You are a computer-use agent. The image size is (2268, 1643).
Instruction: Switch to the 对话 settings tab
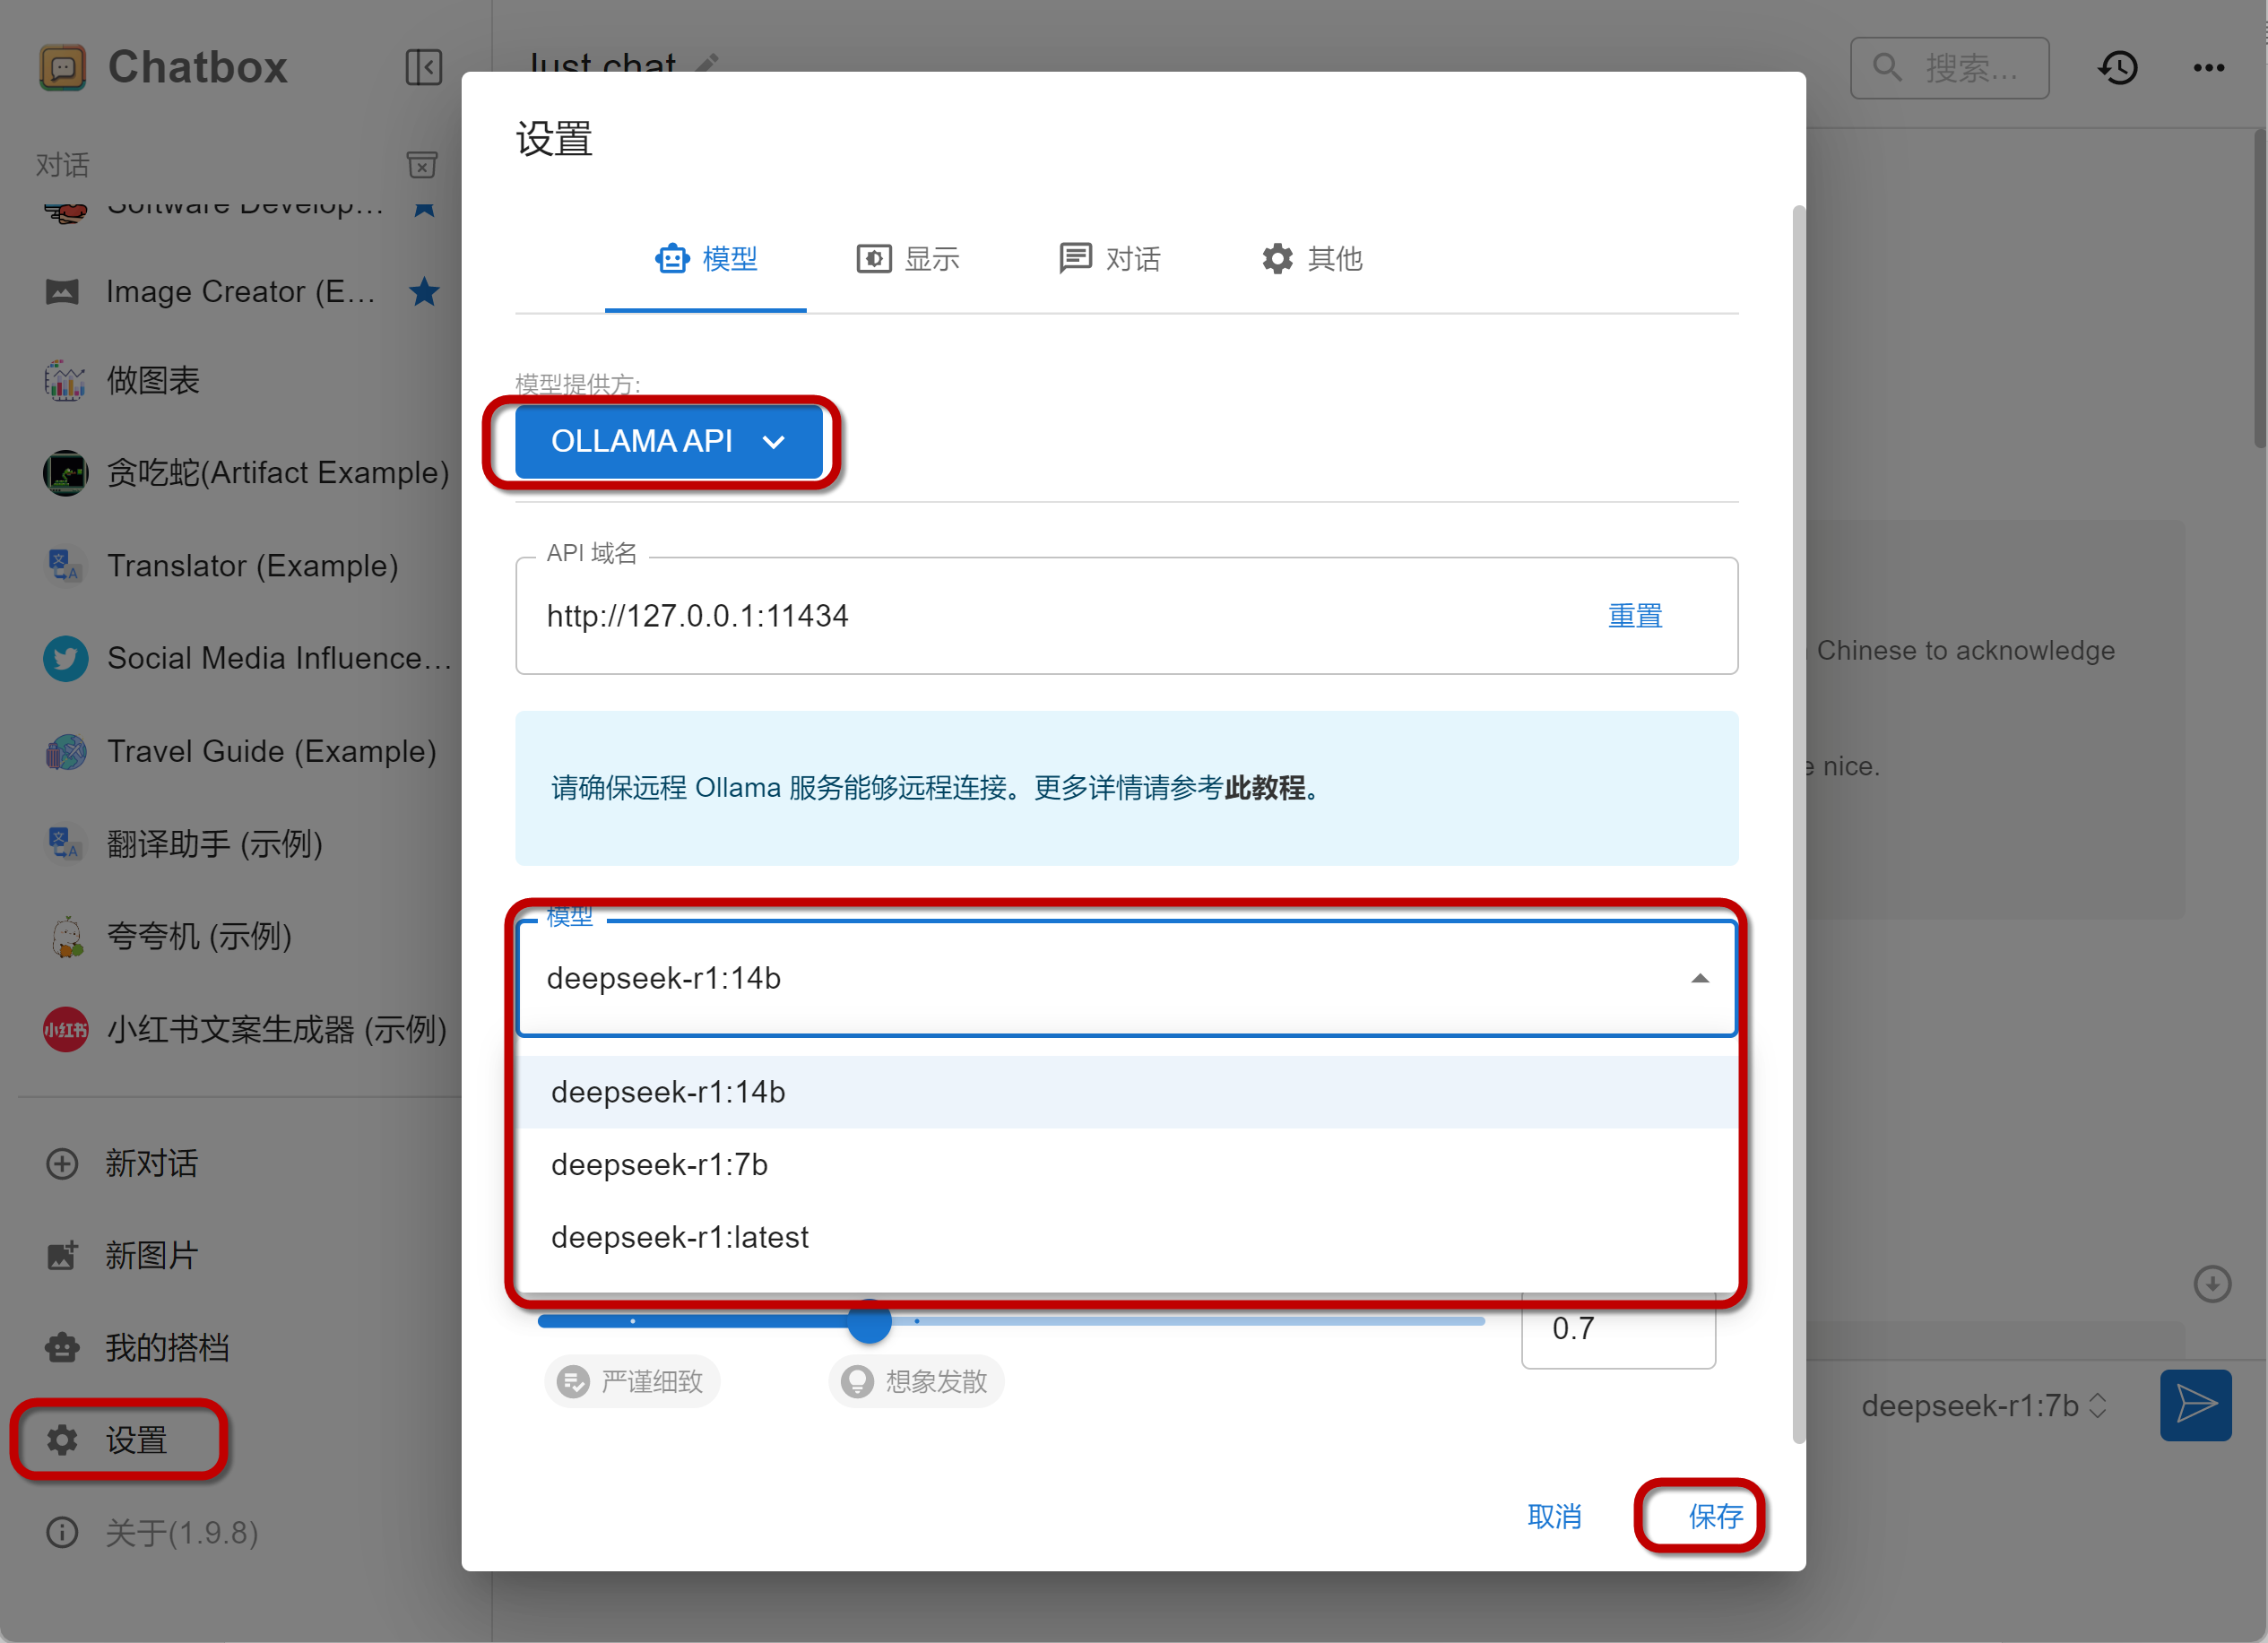1110,259
